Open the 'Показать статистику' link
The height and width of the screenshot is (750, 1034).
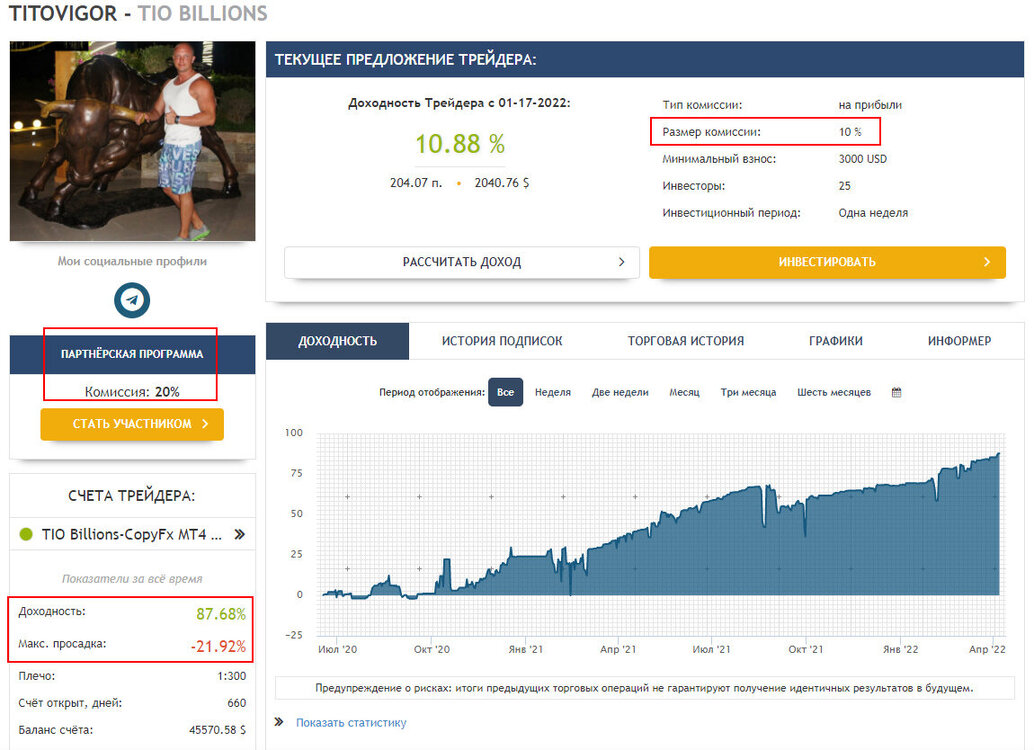coord(351,723)
